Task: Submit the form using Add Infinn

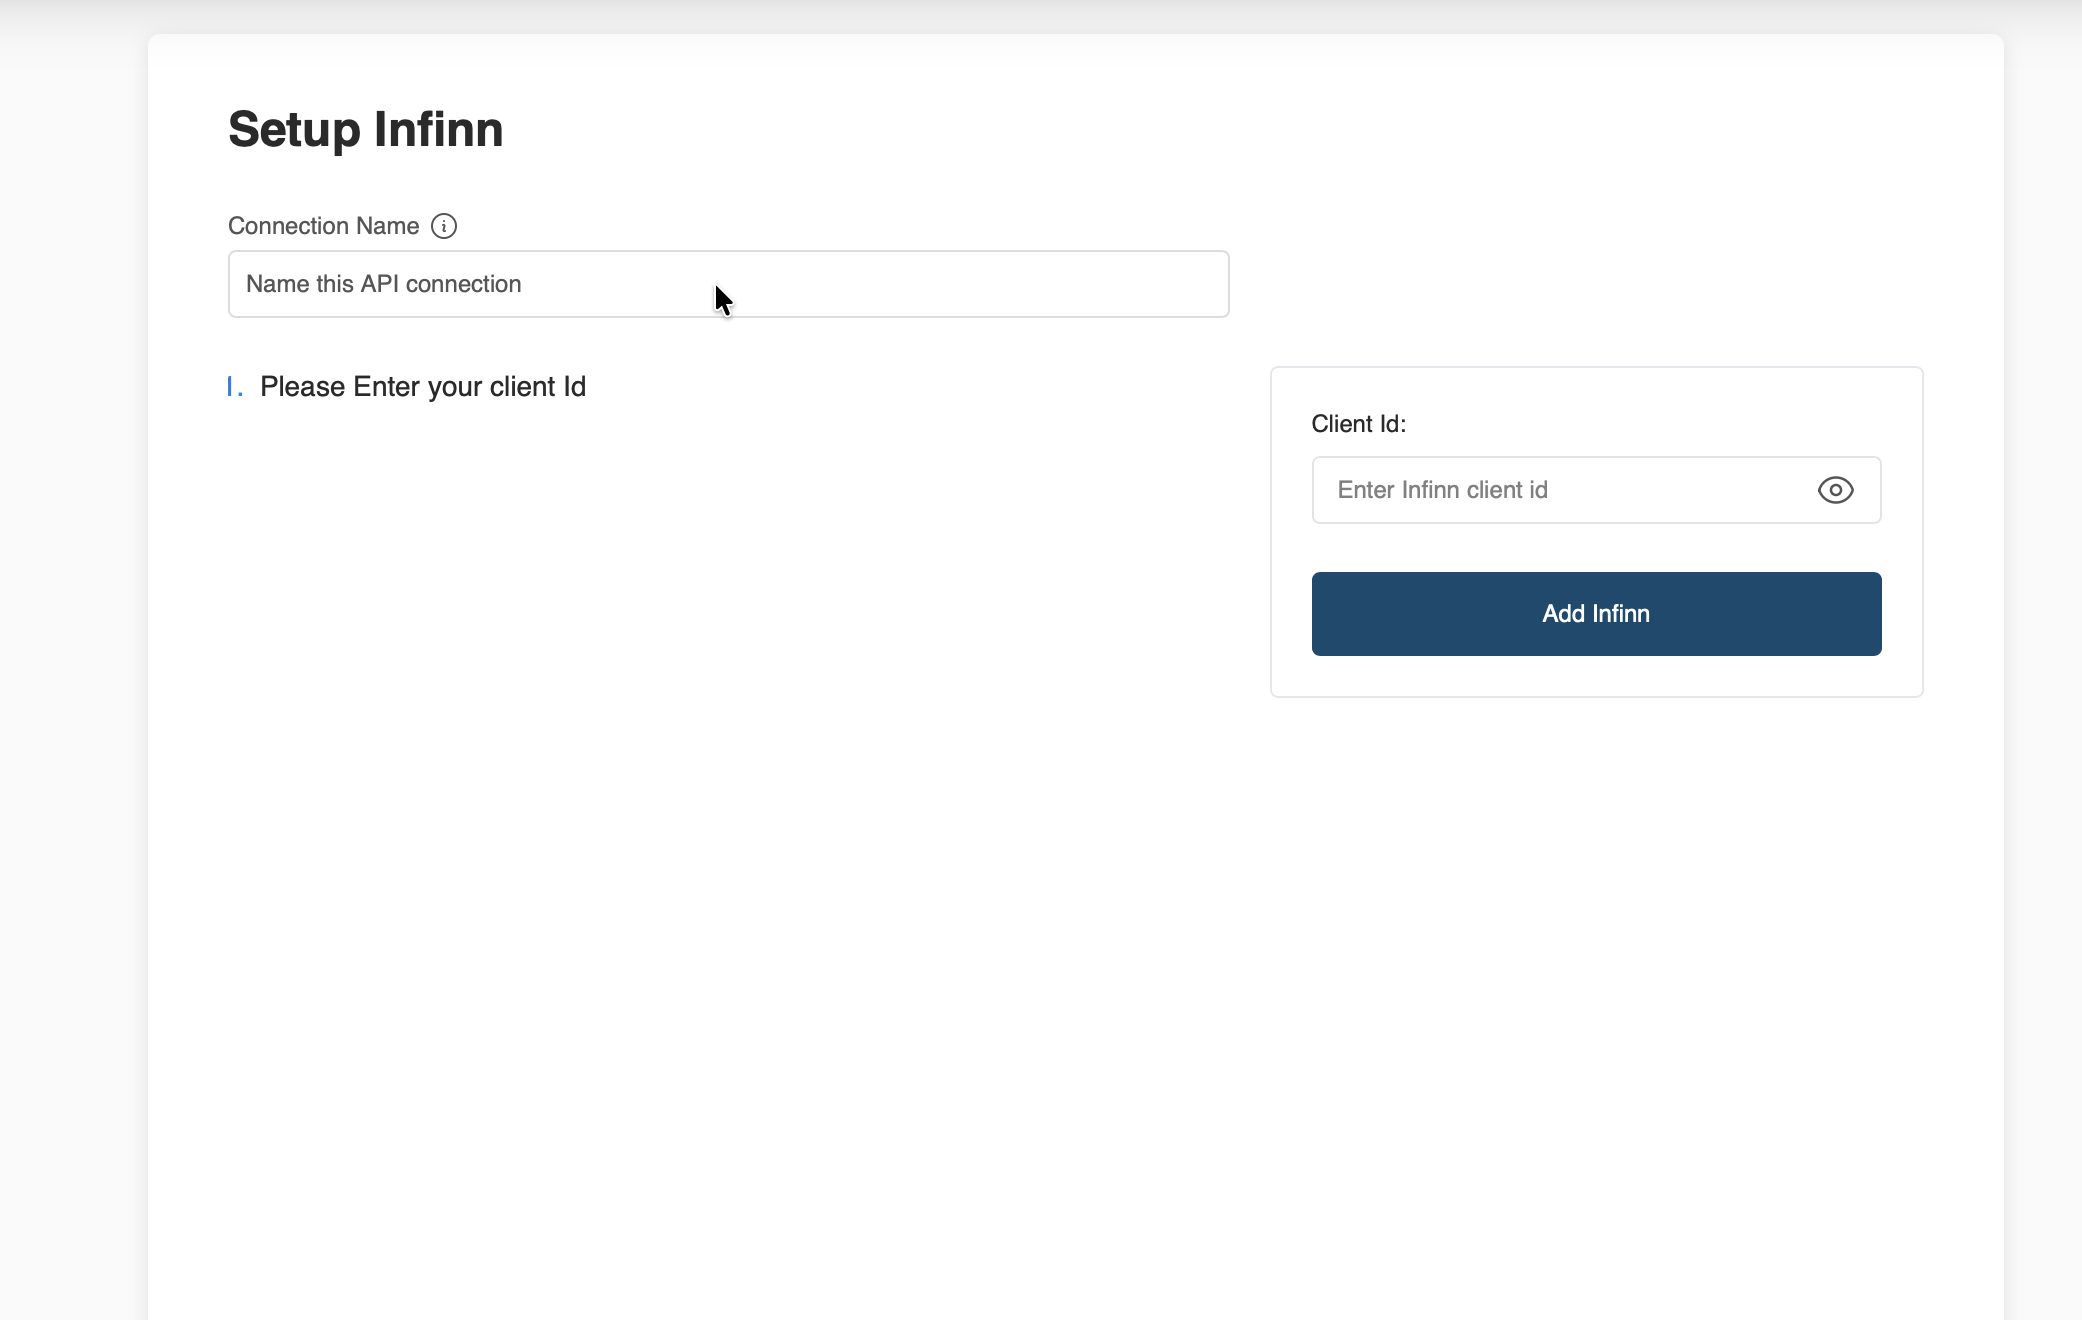Action: 1596,614
